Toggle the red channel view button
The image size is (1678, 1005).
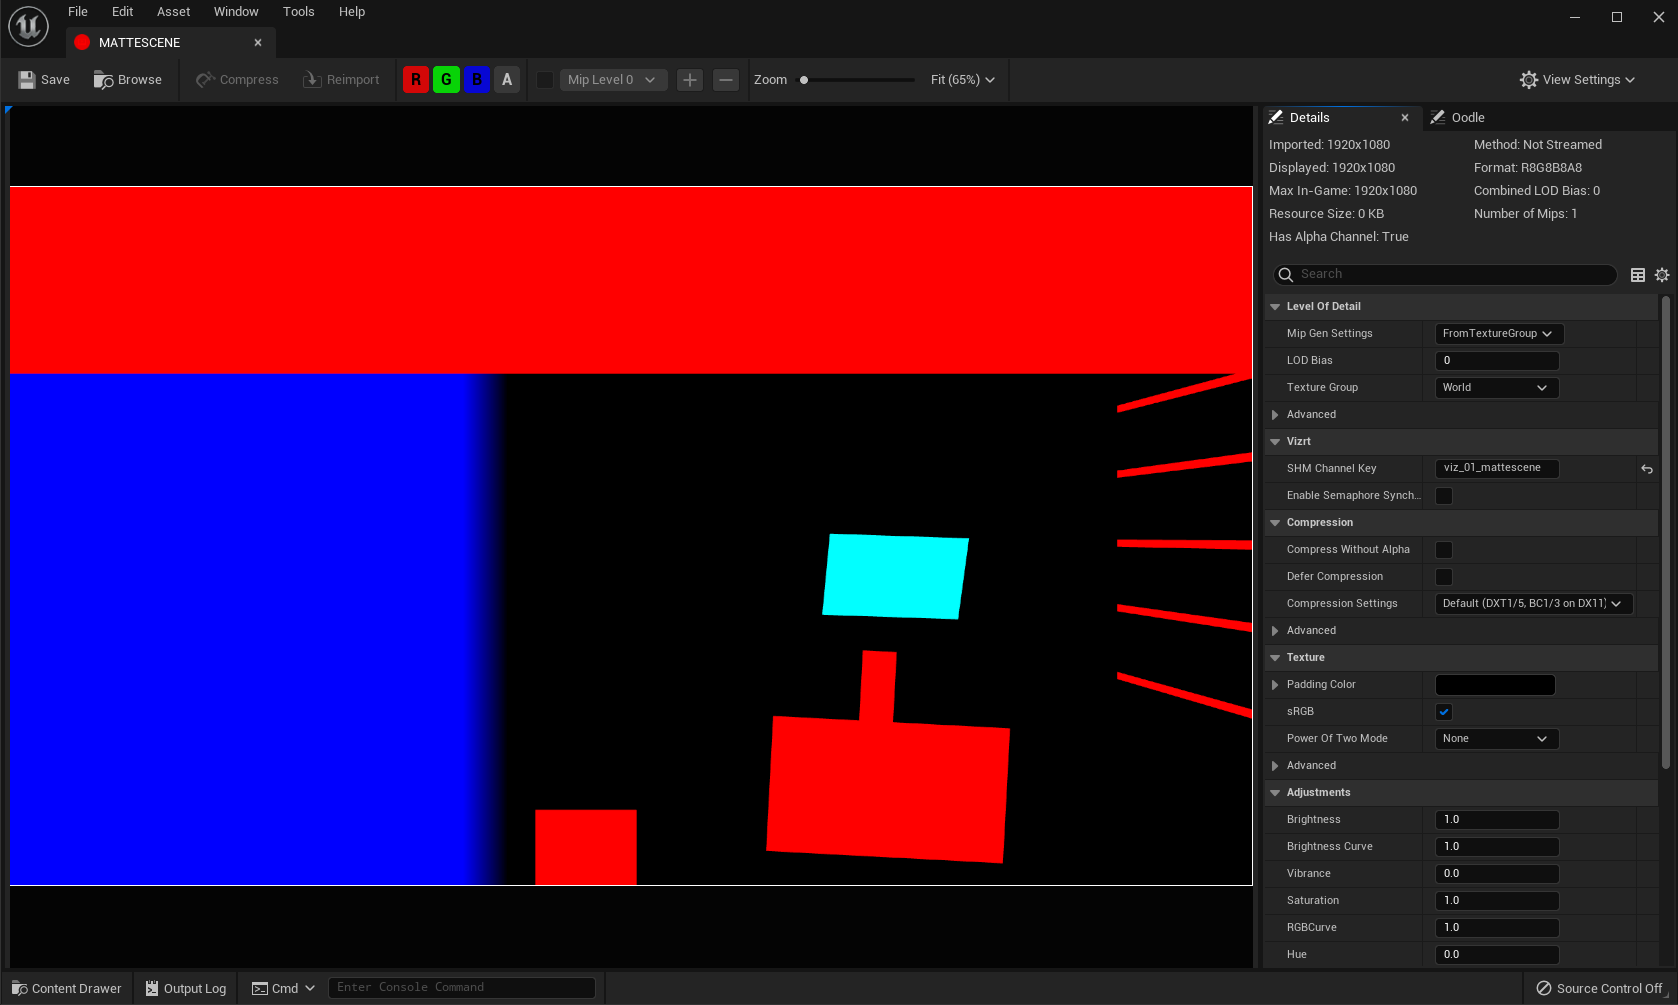pos(416,80)
